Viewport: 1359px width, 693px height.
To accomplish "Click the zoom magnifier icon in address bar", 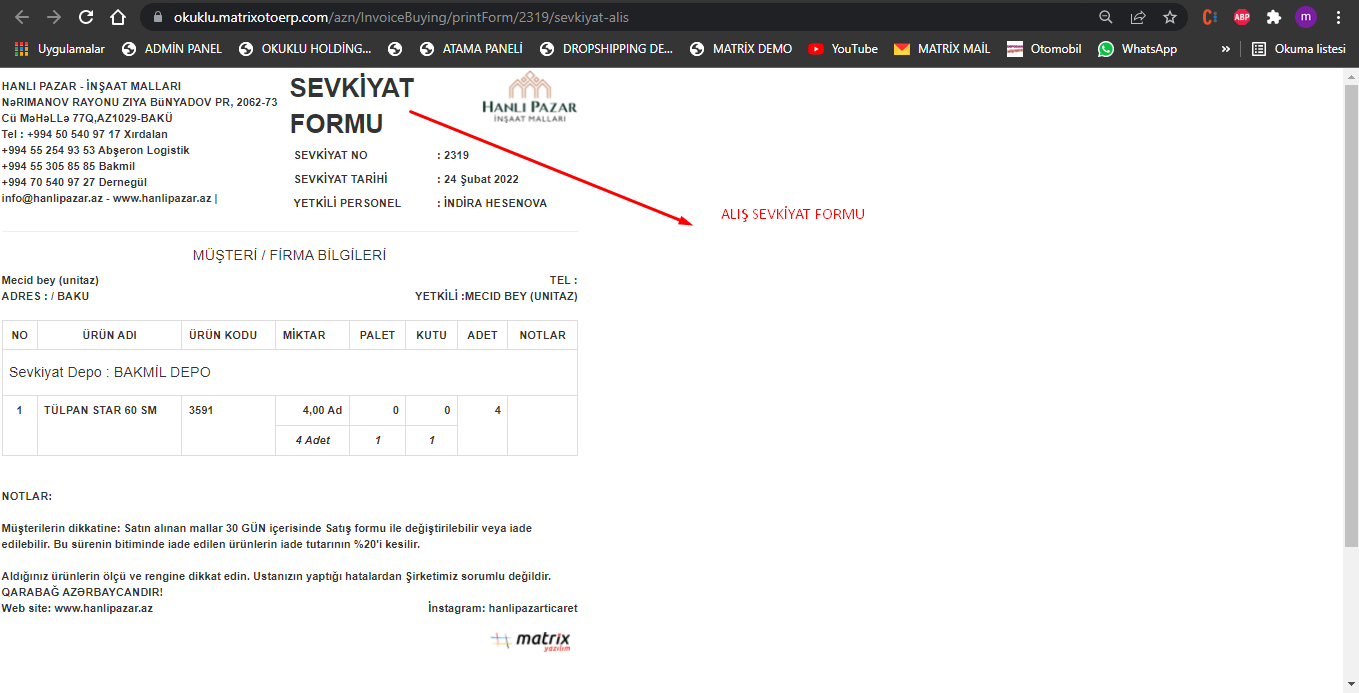I will pos(1105,17).
